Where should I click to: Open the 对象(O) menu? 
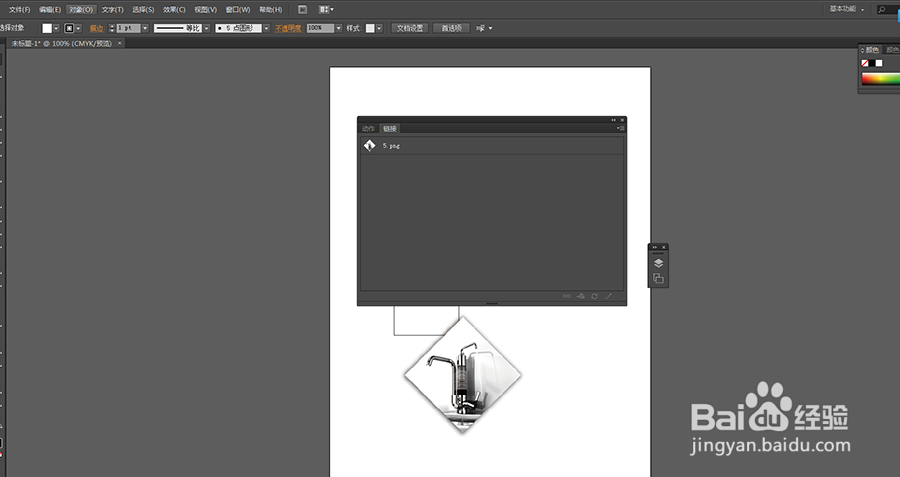click(81, 9)
